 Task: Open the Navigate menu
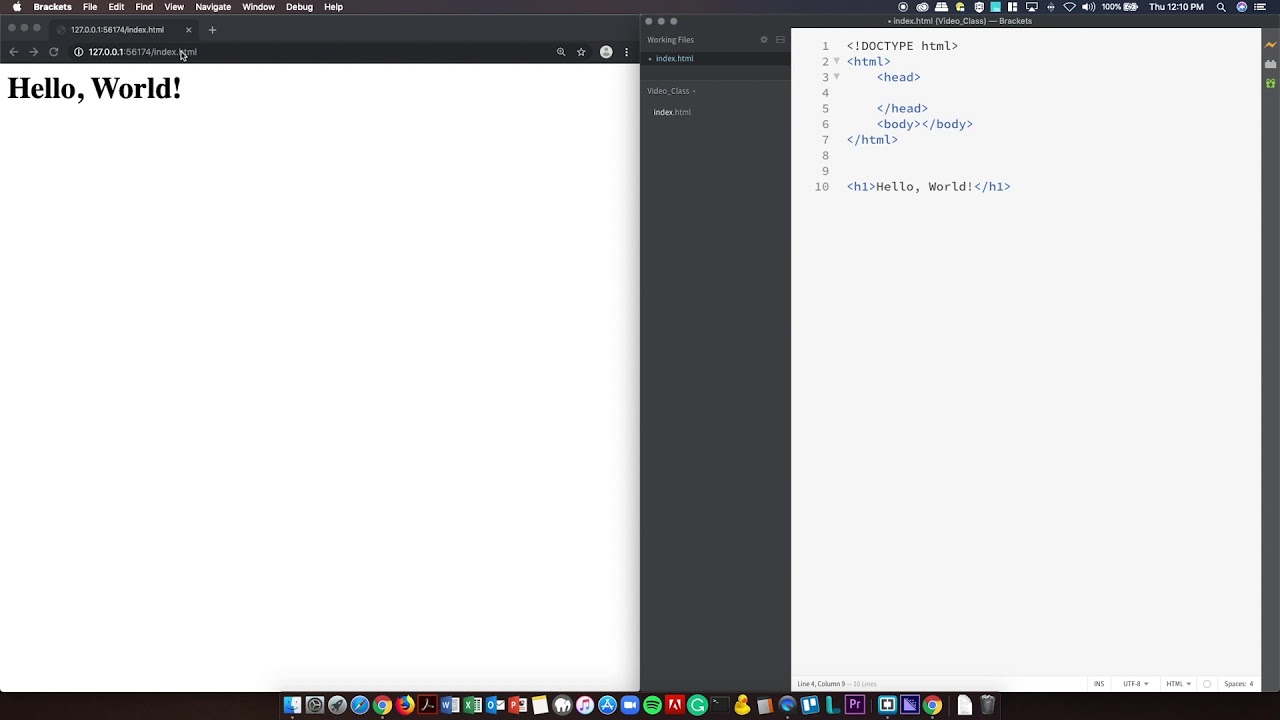[213, 7]
